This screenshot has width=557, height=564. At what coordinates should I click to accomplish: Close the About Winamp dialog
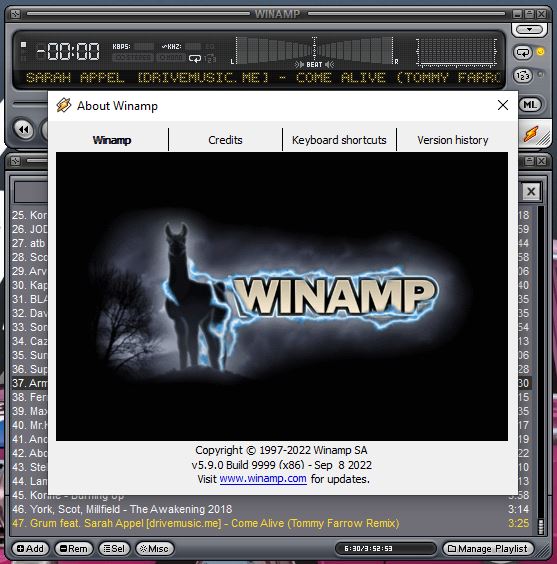(x=503, y=105)
